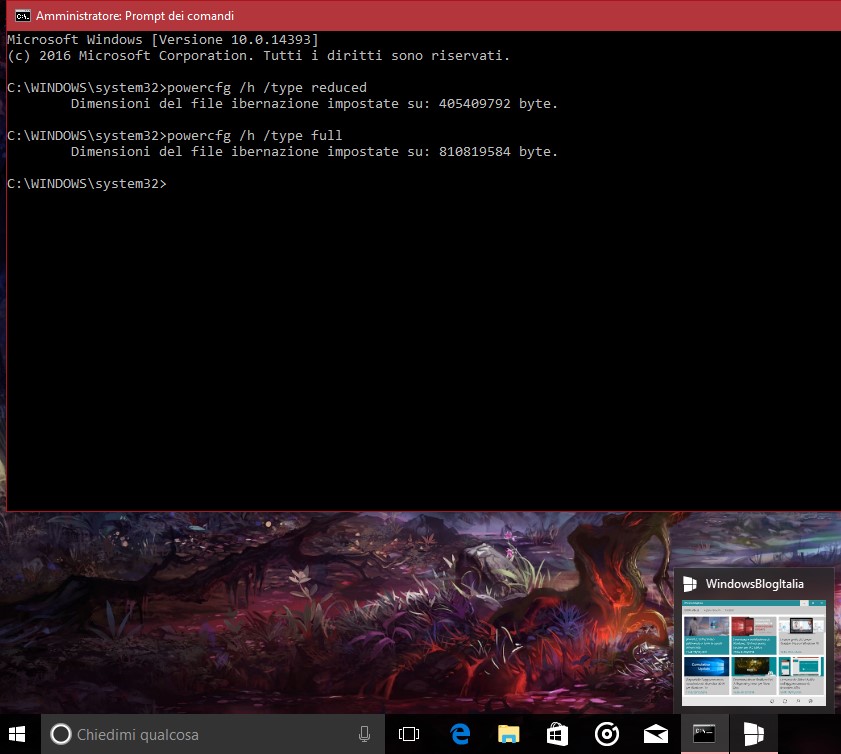Click the 'Chiedimi qualcosa' search box

coord(213,734)
